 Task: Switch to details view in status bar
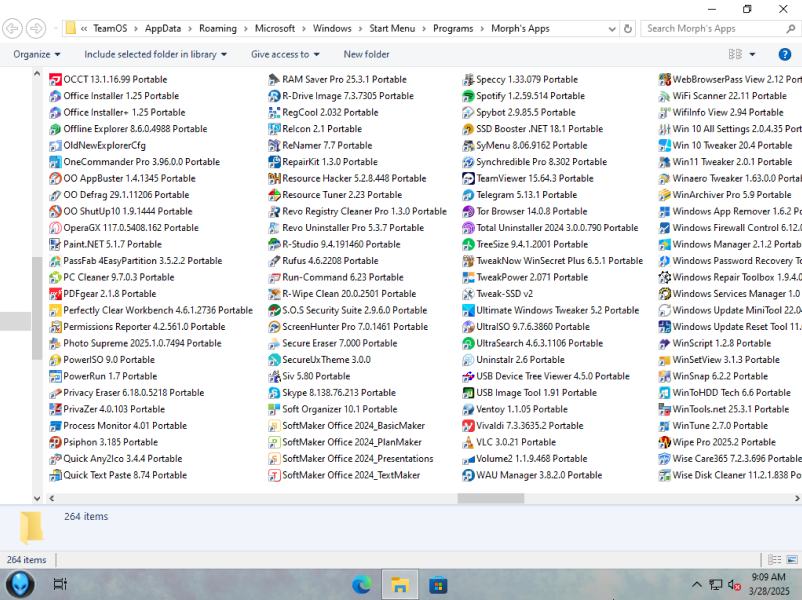coord(774,560)
